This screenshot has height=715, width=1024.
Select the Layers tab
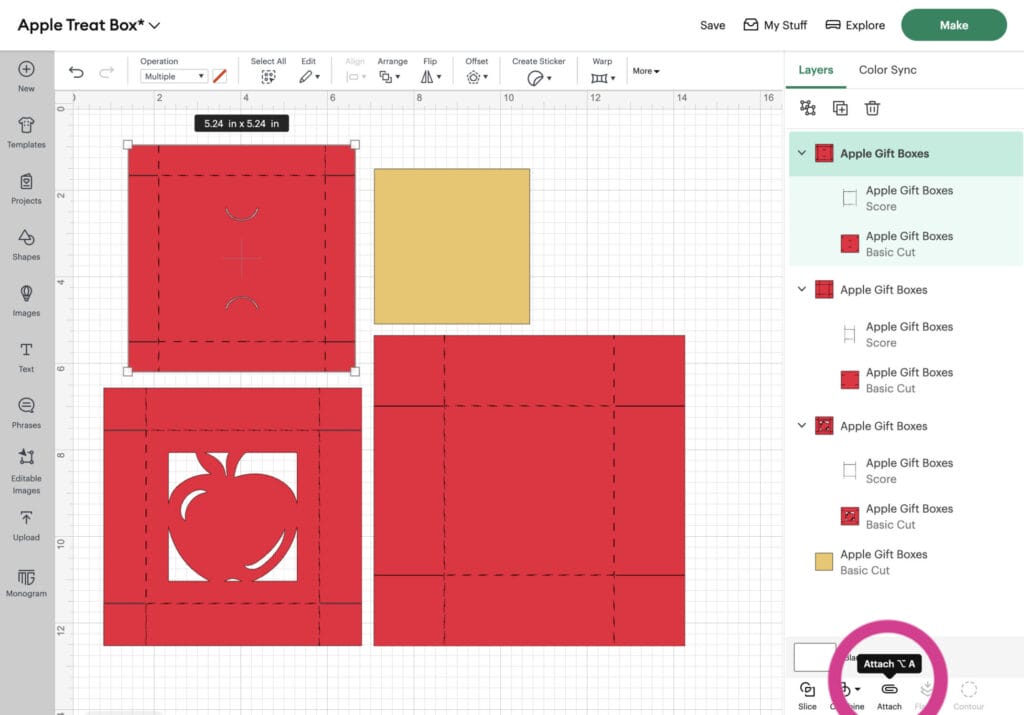815,70
